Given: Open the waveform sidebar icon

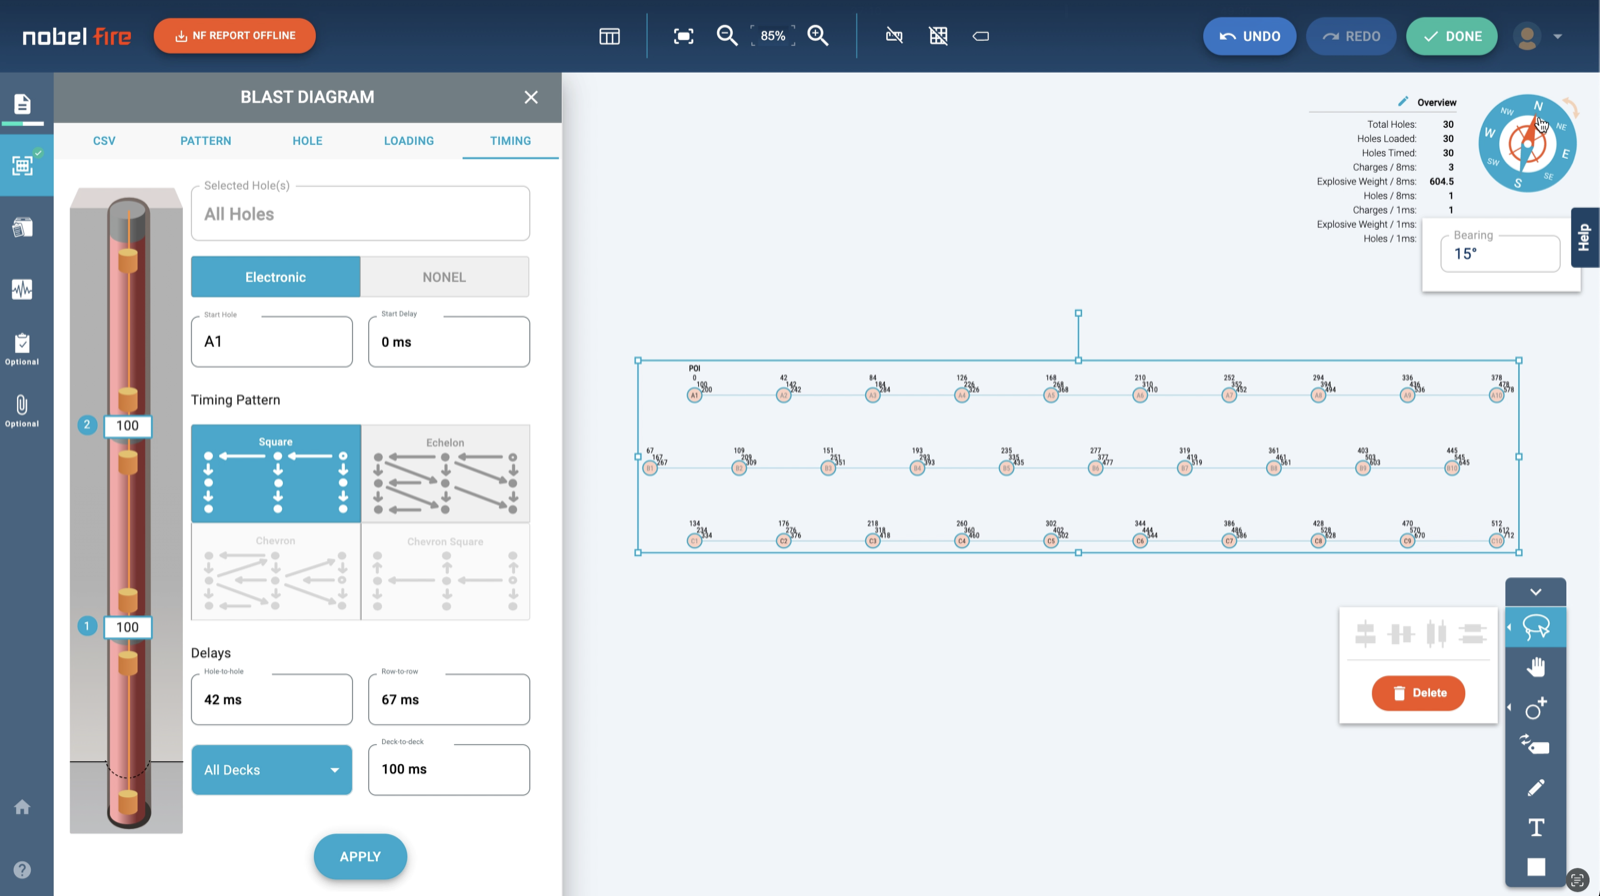Looking at the screenshot, I should pos(22,289).
